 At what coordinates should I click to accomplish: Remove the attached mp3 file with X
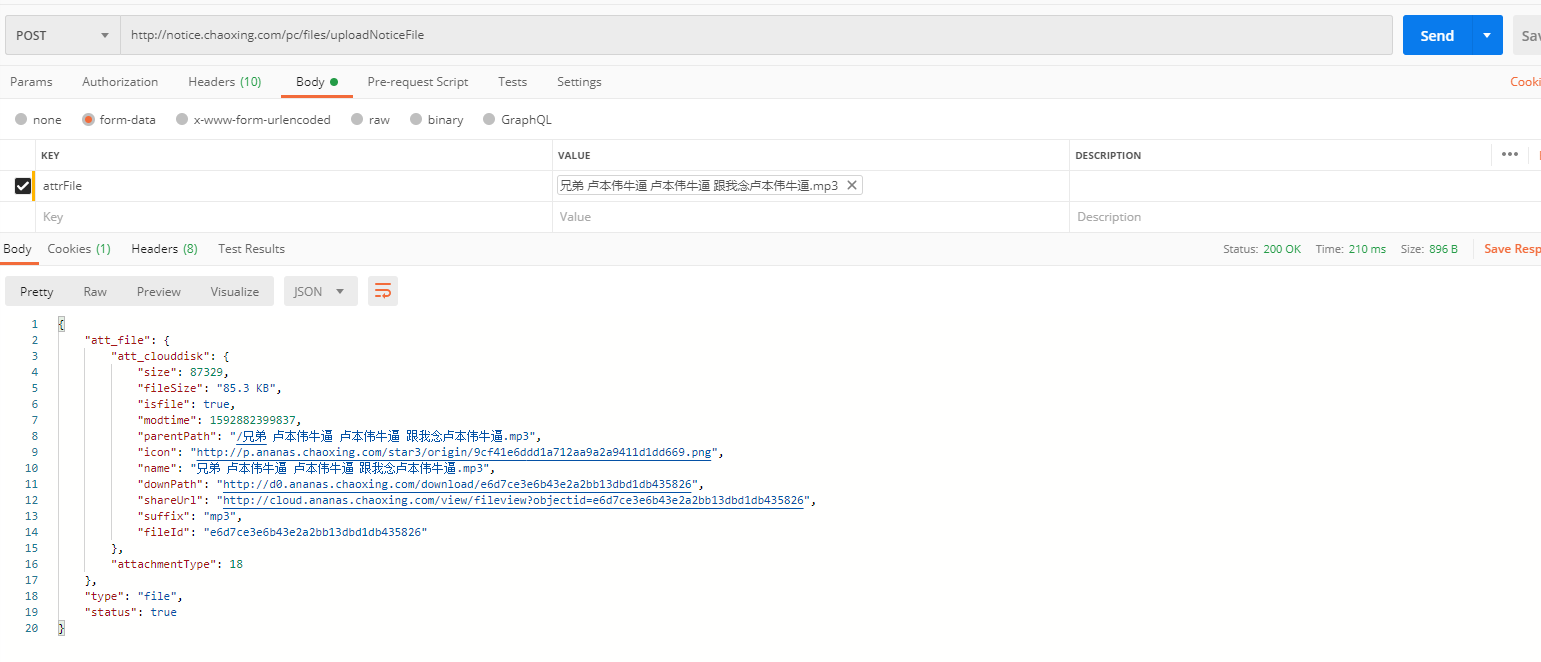[x=851, y=185]
